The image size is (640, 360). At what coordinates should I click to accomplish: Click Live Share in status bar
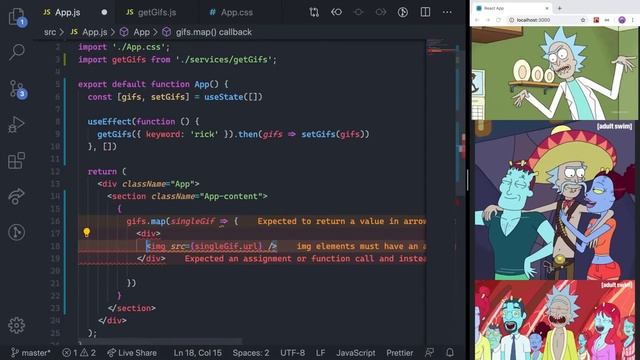[x=132, y=353]
